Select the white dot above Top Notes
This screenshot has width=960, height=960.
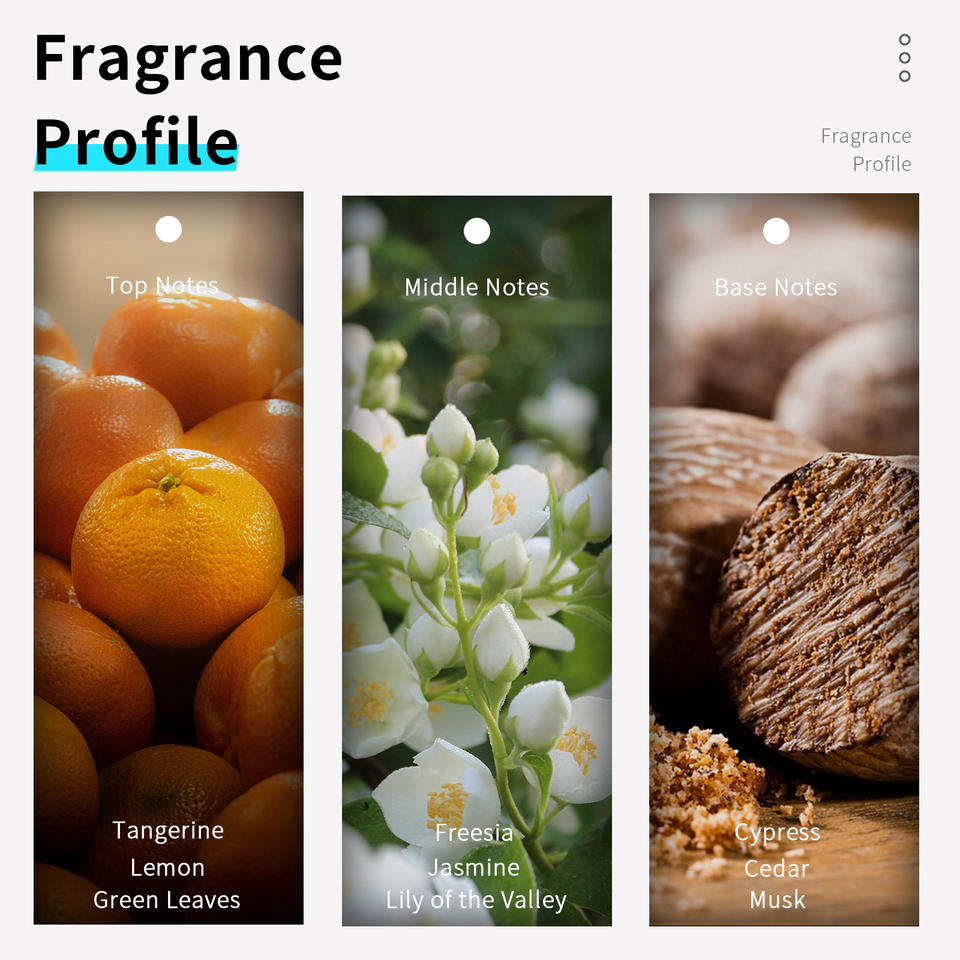[168, 229]
